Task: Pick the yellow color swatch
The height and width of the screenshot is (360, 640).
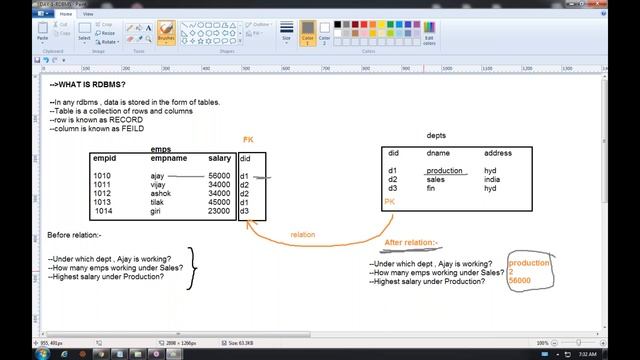Action: [382, 24]
